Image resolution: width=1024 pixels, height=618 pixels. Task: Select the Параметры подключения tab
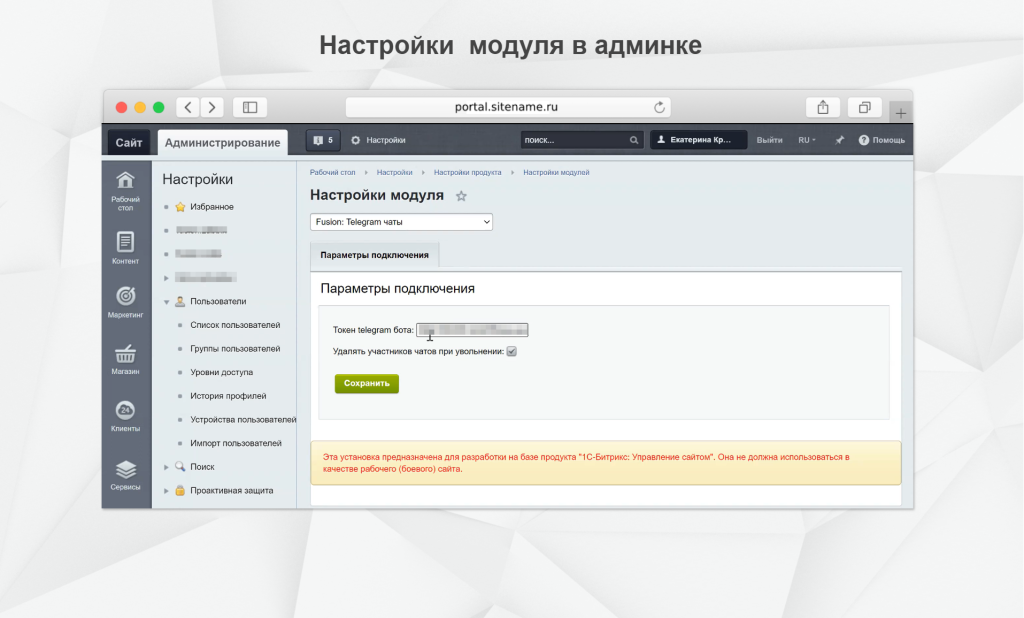374,255
